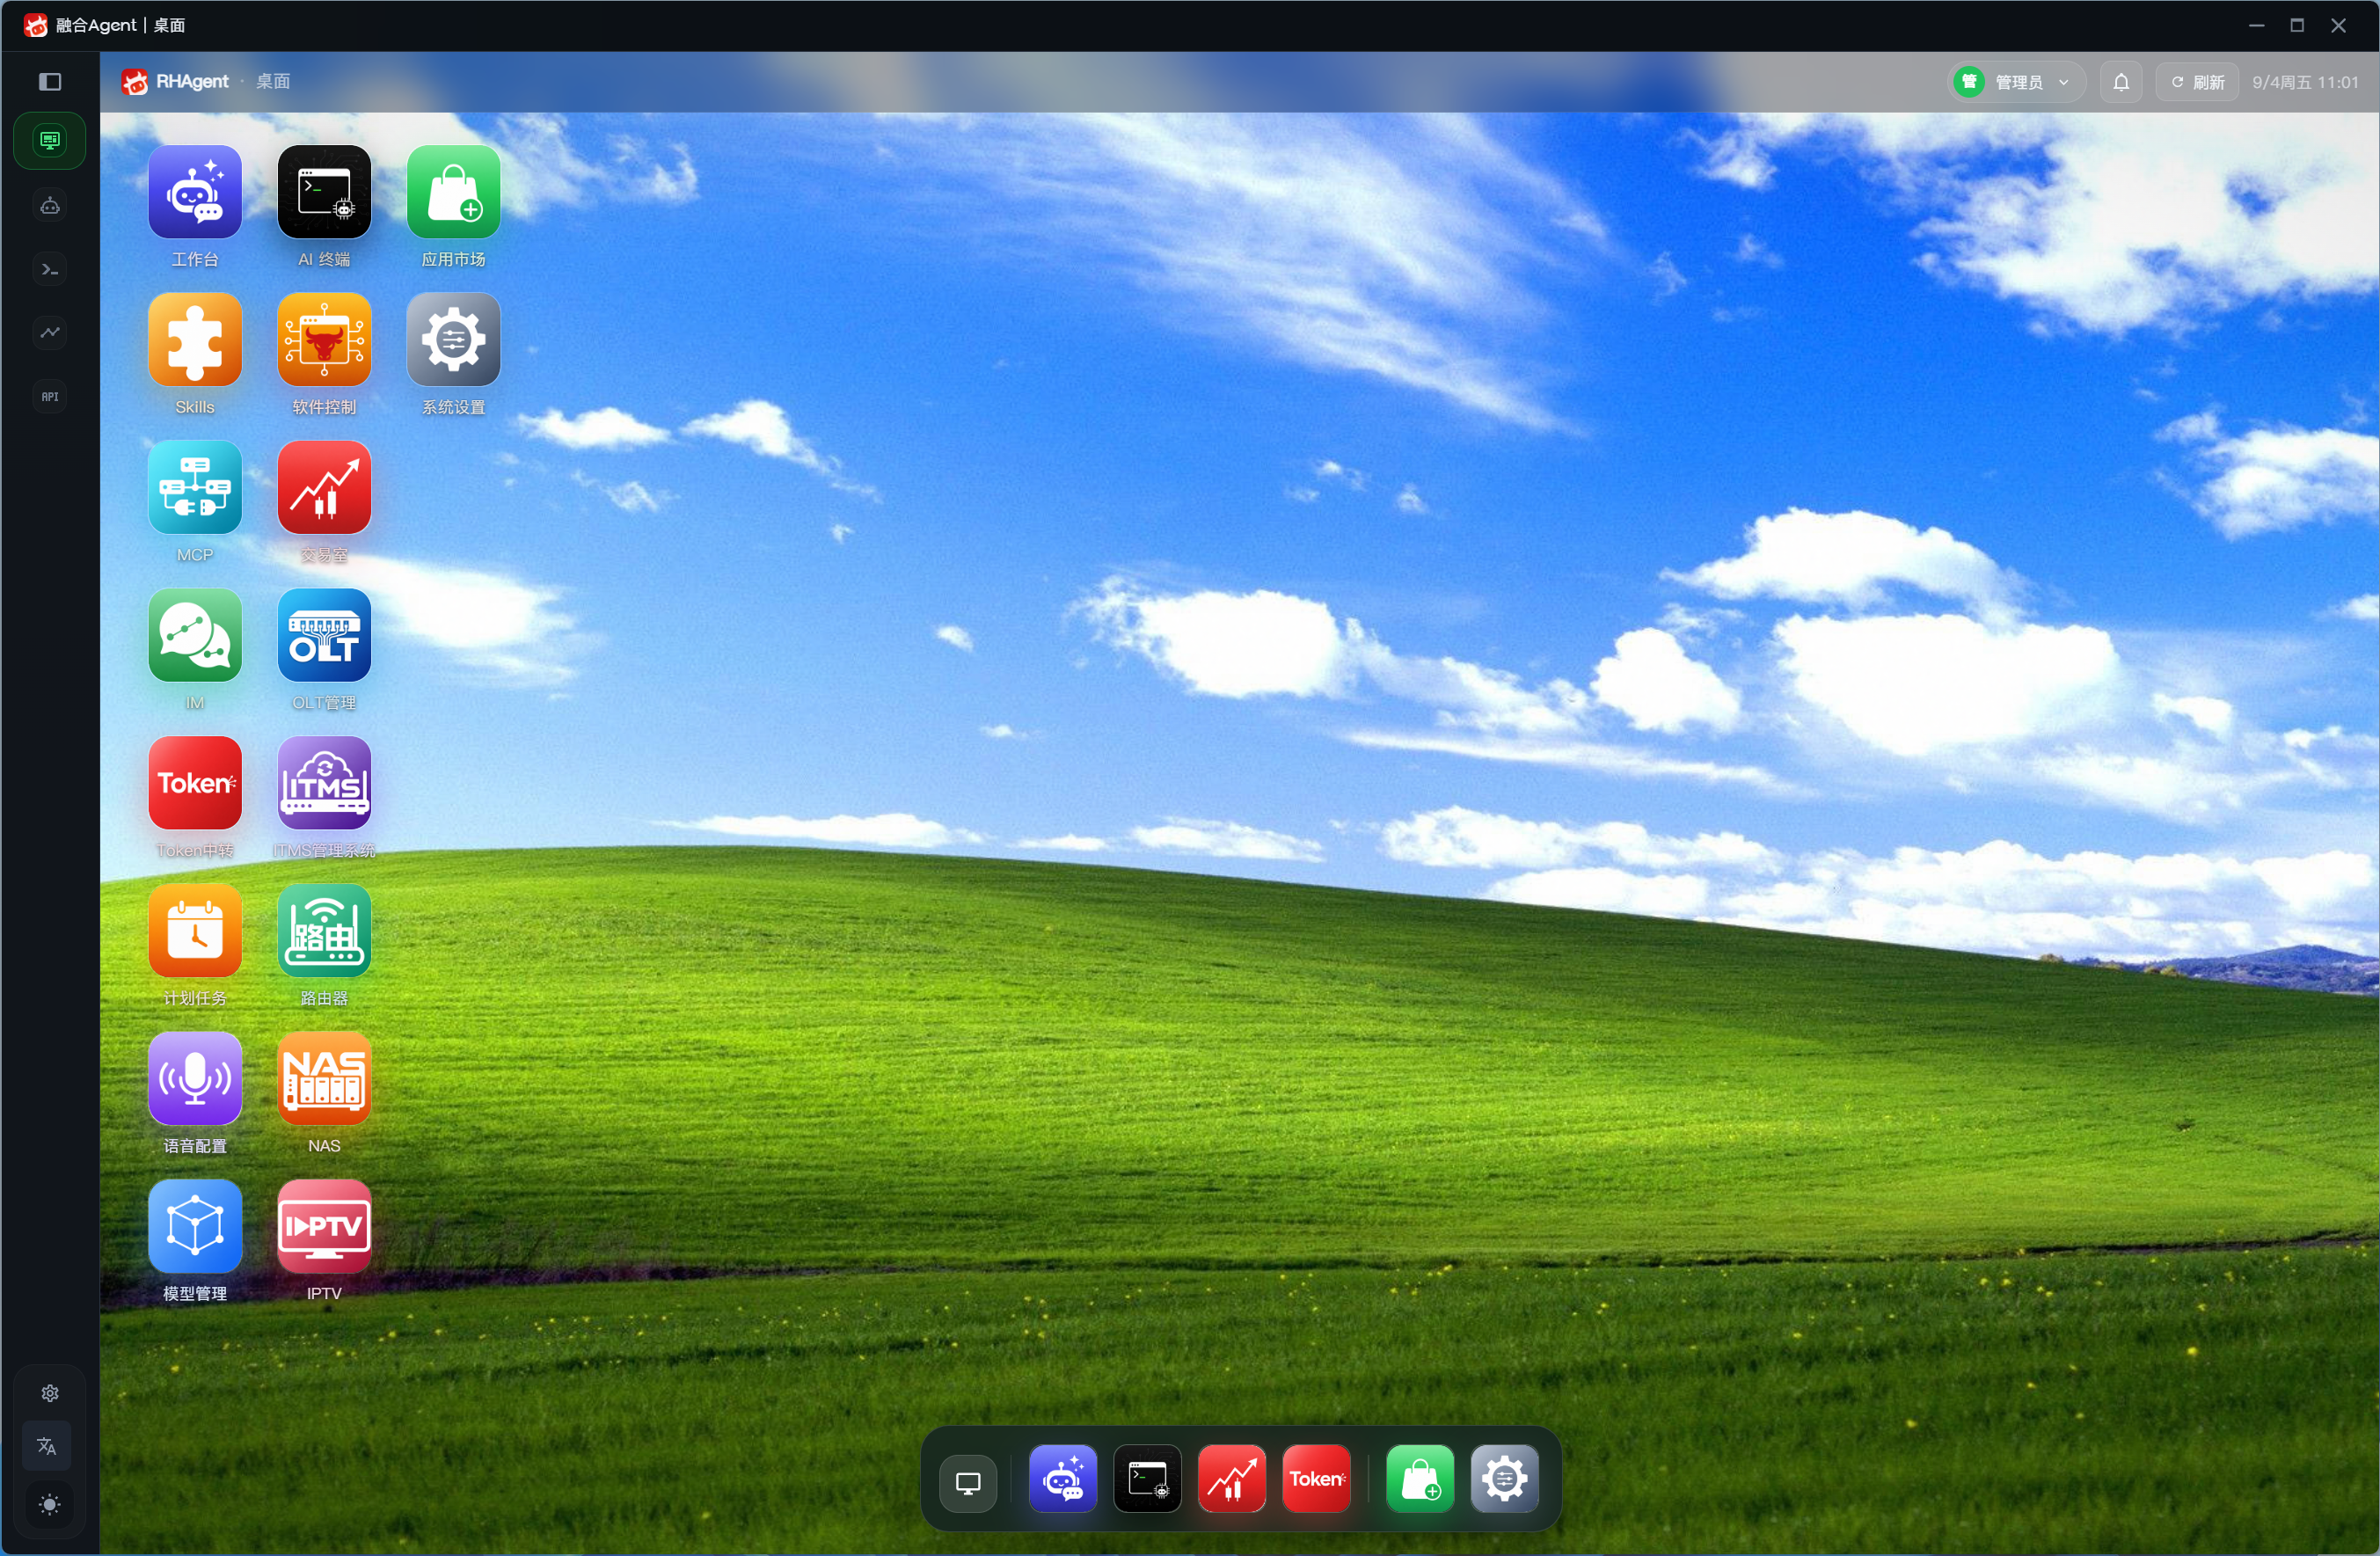Open the app market bag icon in the dock
The height and width of the screenshot is (1556, 2380).
coord(1421,1479)
